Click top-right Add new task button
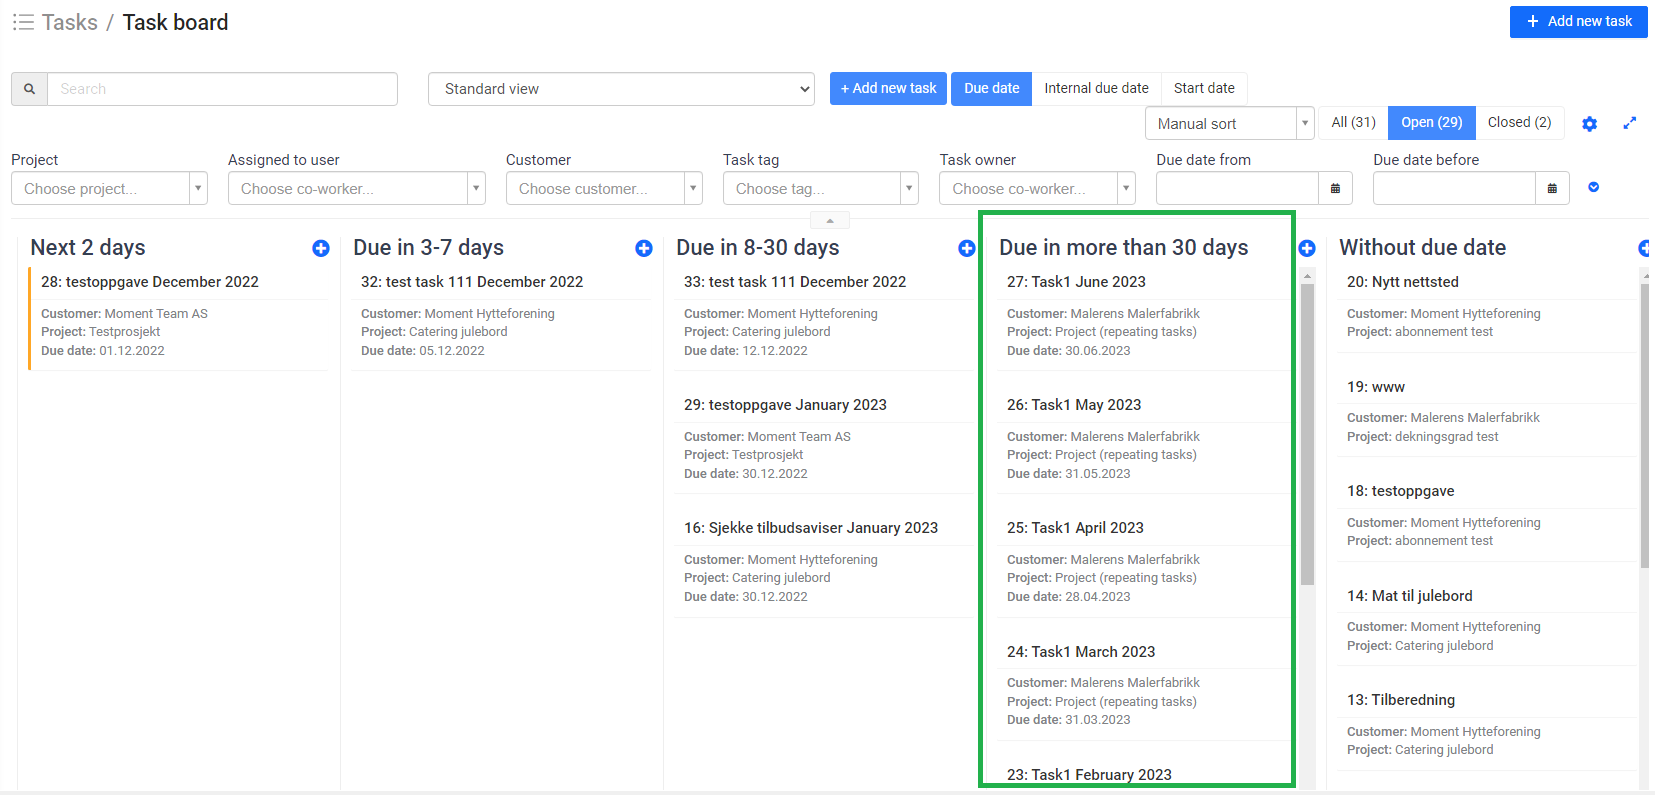The image size is (1655, 795). pos(1578,21)
